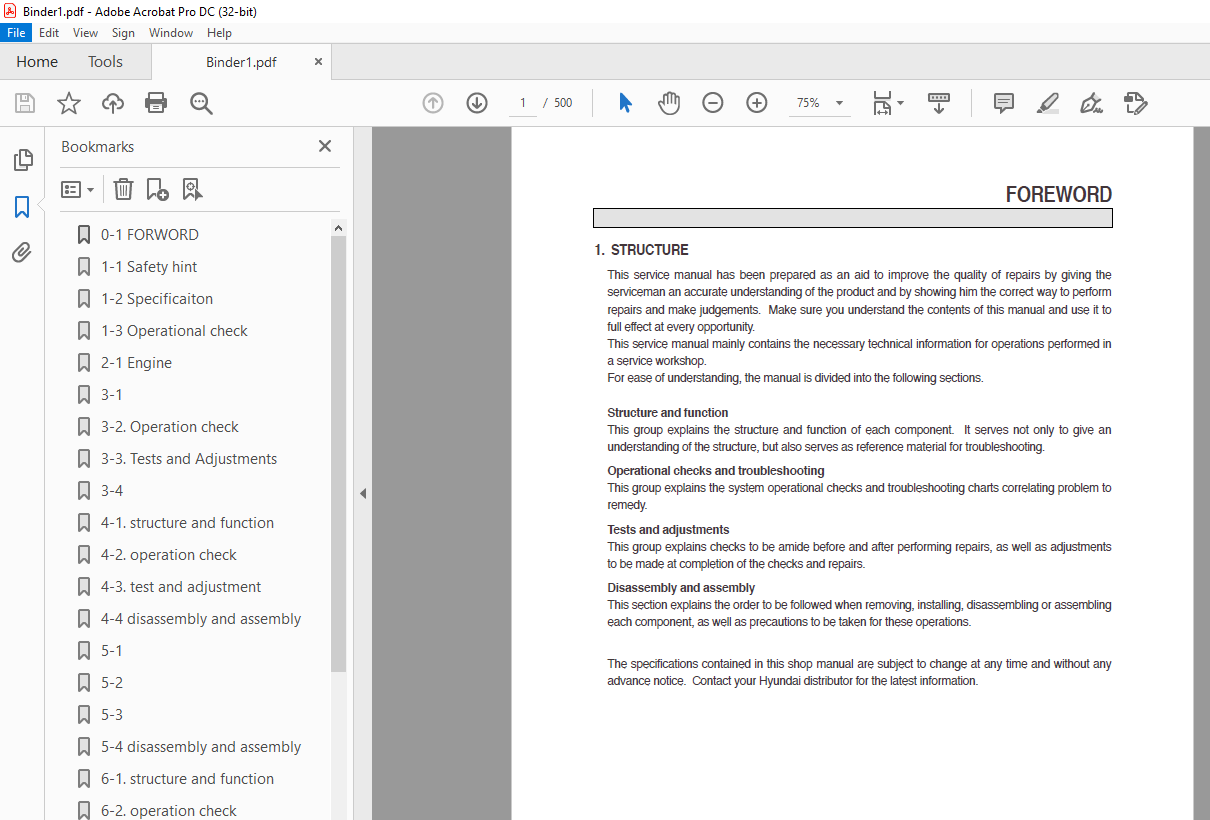Open bookmark 3-3. Tests and Adjustments
Viewport: 1210px width, 820px height.
click(x=189, y=459)
